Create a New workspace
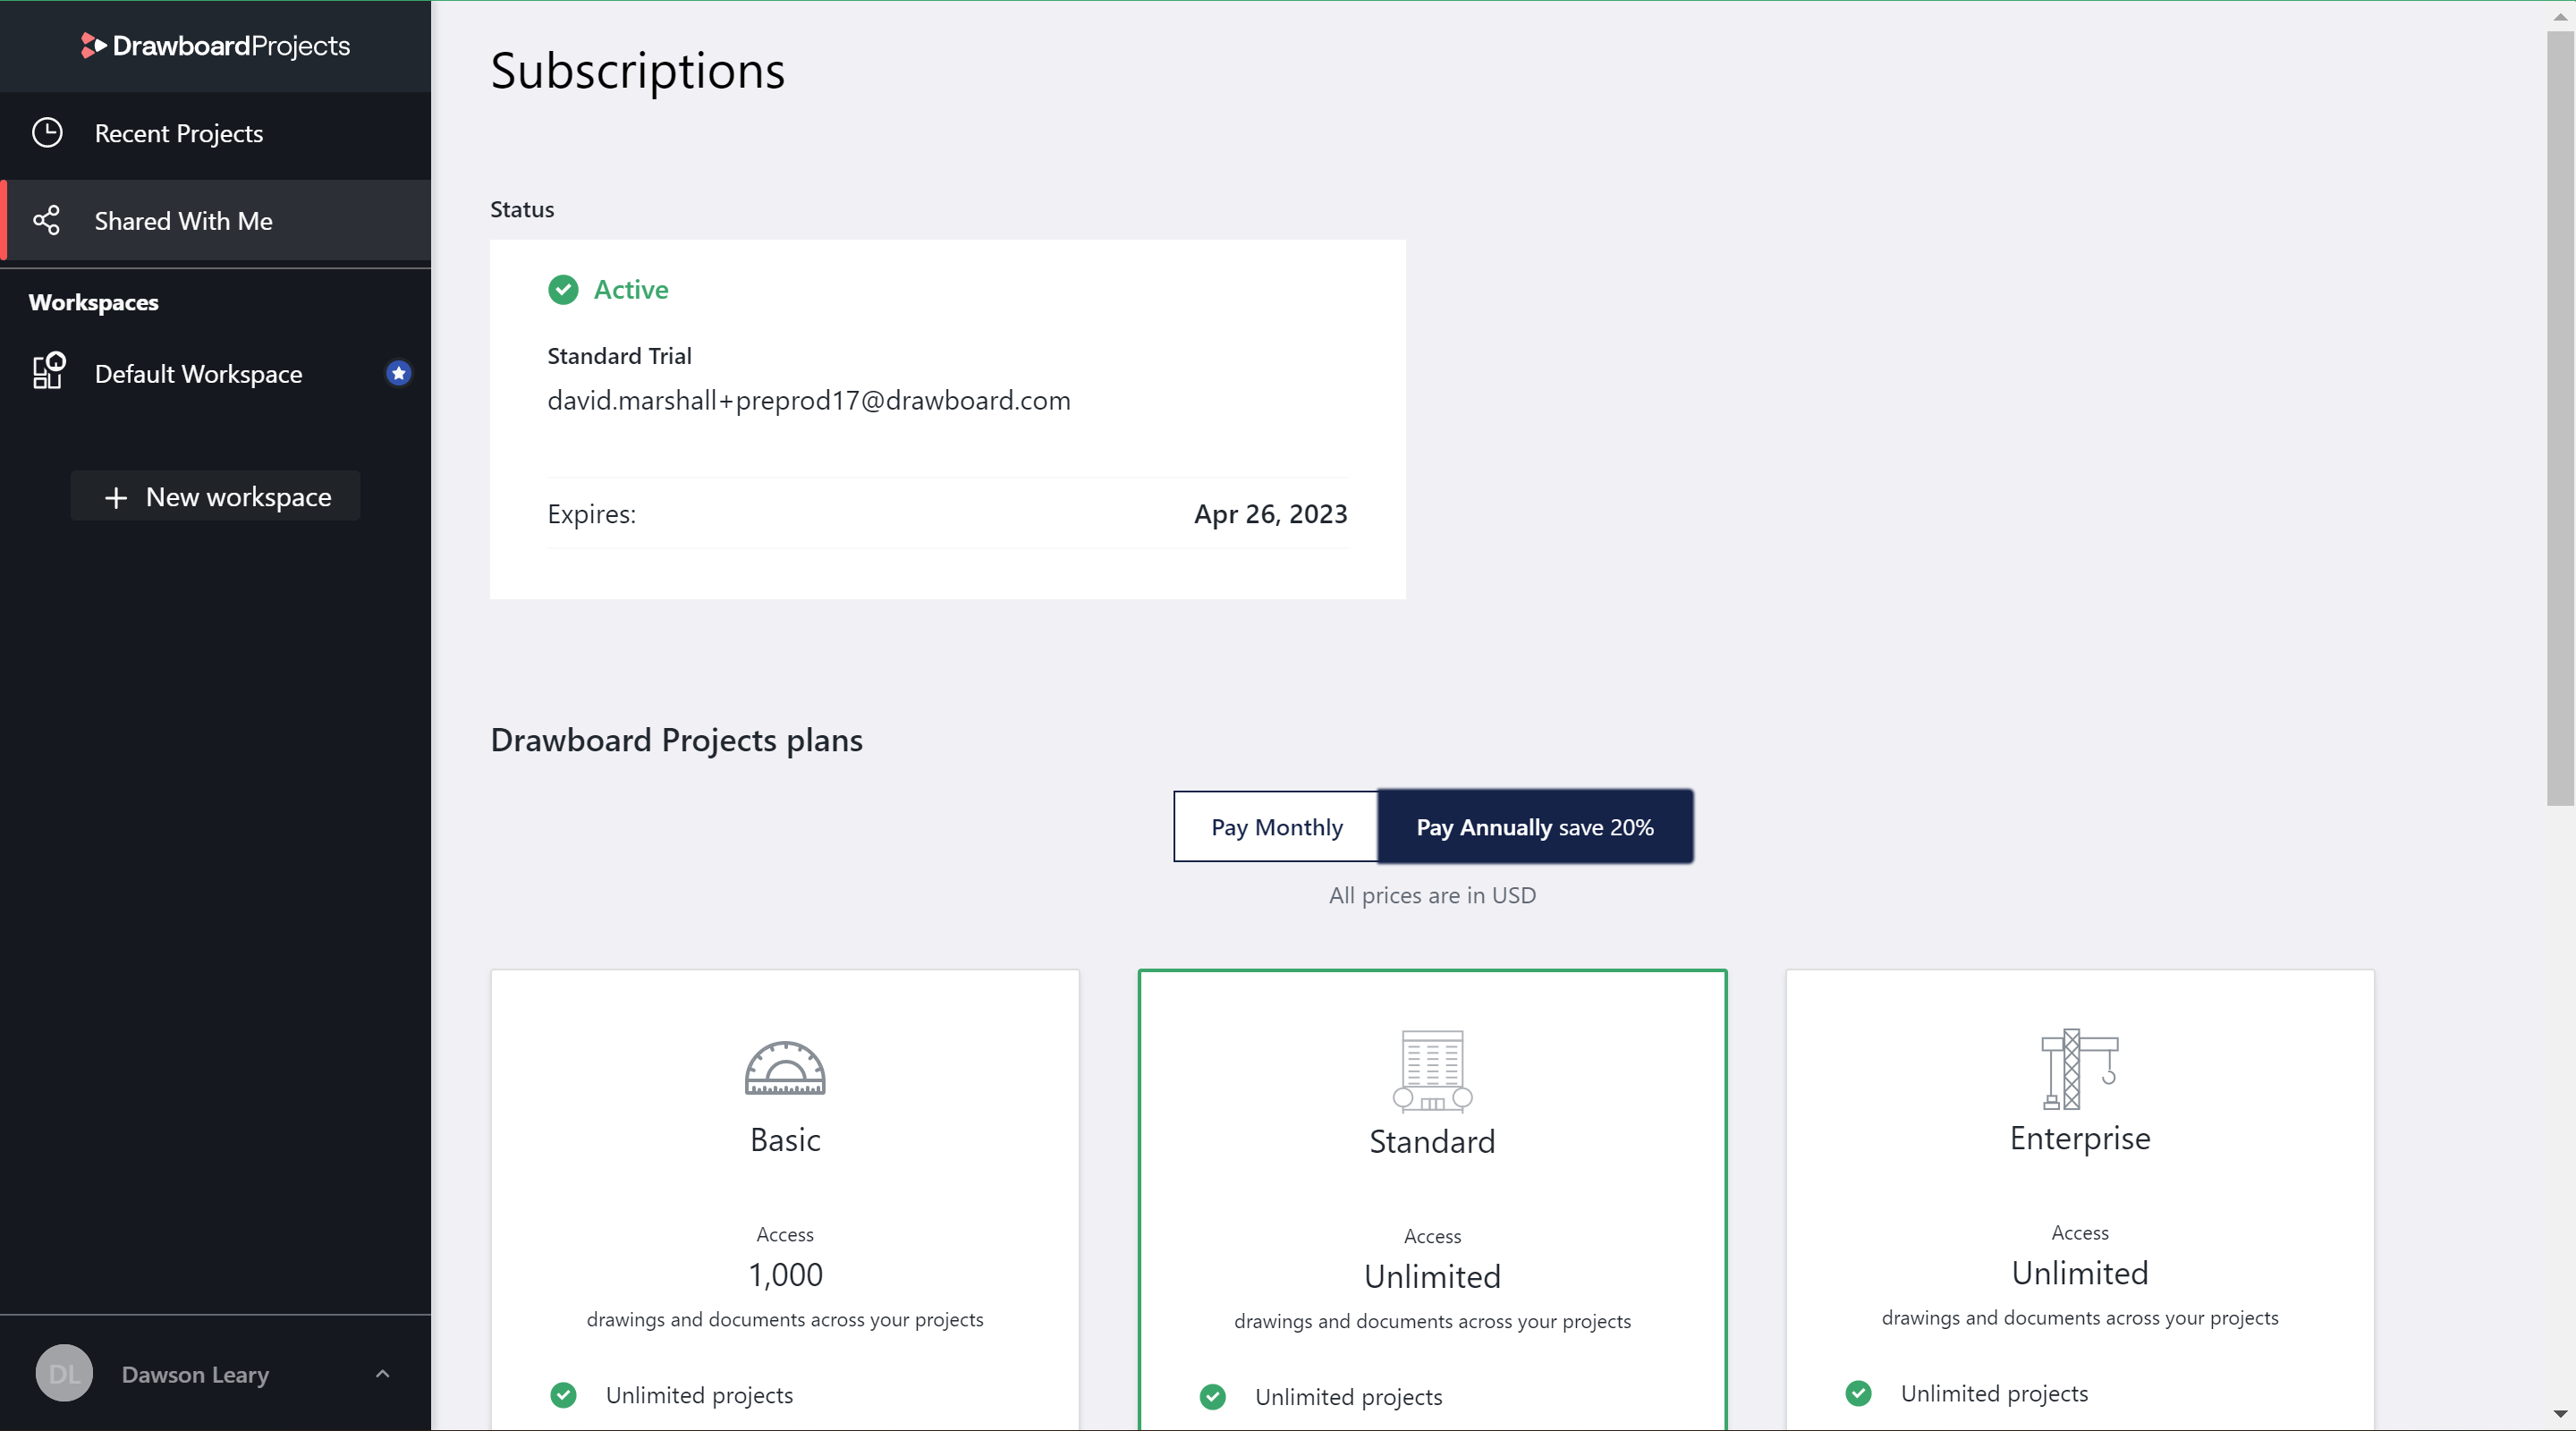2576x1431 pixels. click(x=215, y=496)
